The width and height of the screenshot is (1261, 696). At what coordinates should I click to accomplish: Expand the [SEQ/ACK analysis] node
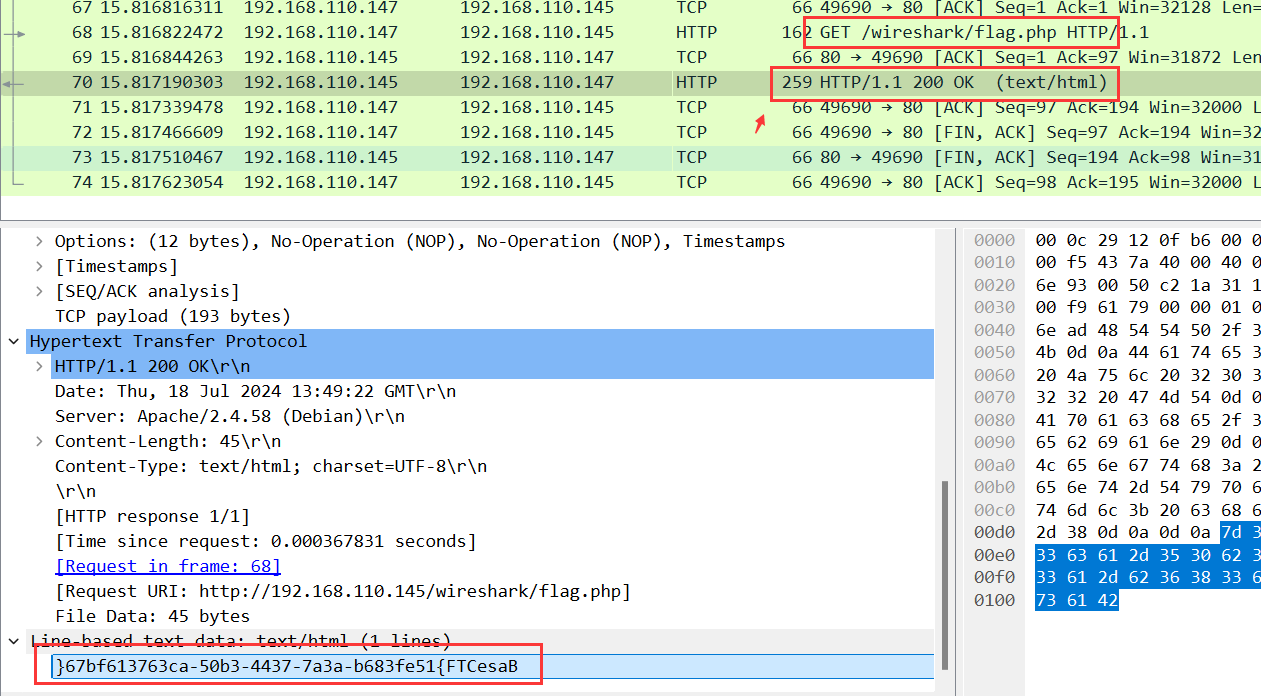coord(40,291)
